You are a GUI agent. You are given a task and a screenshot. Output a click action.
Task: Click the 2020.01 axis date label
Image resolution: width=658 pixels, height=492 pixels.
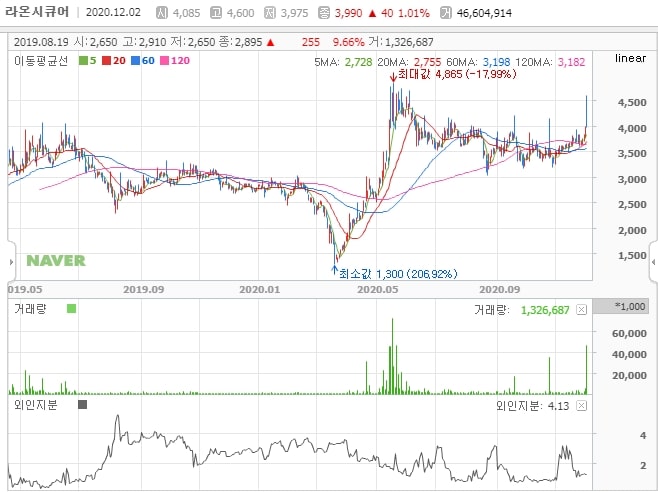pos(259,290)
